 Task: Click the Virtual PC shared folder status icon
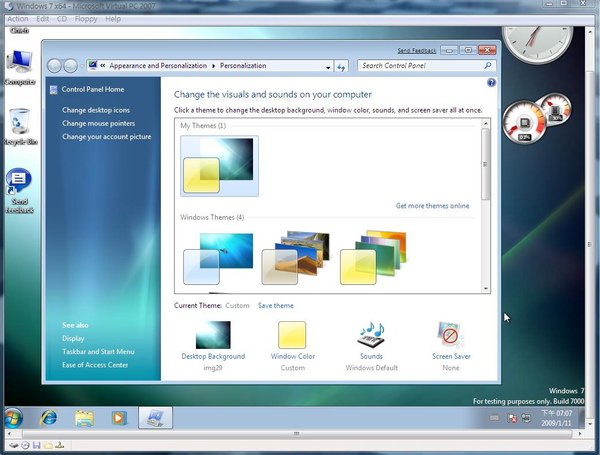click(48, 445)
